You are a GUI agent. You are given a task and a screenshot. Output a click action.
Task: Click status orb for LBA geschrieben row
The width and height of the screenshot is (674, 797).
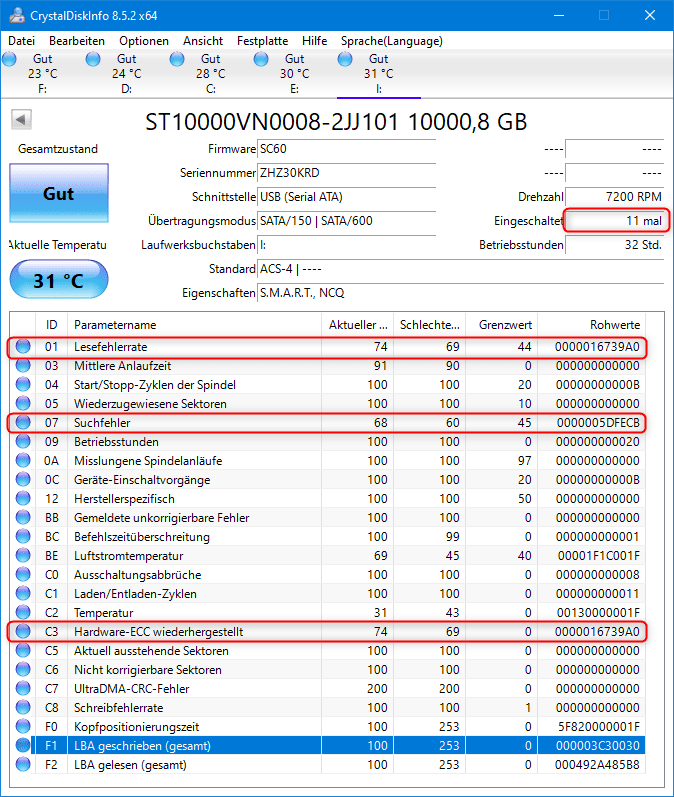coord(23,745)
